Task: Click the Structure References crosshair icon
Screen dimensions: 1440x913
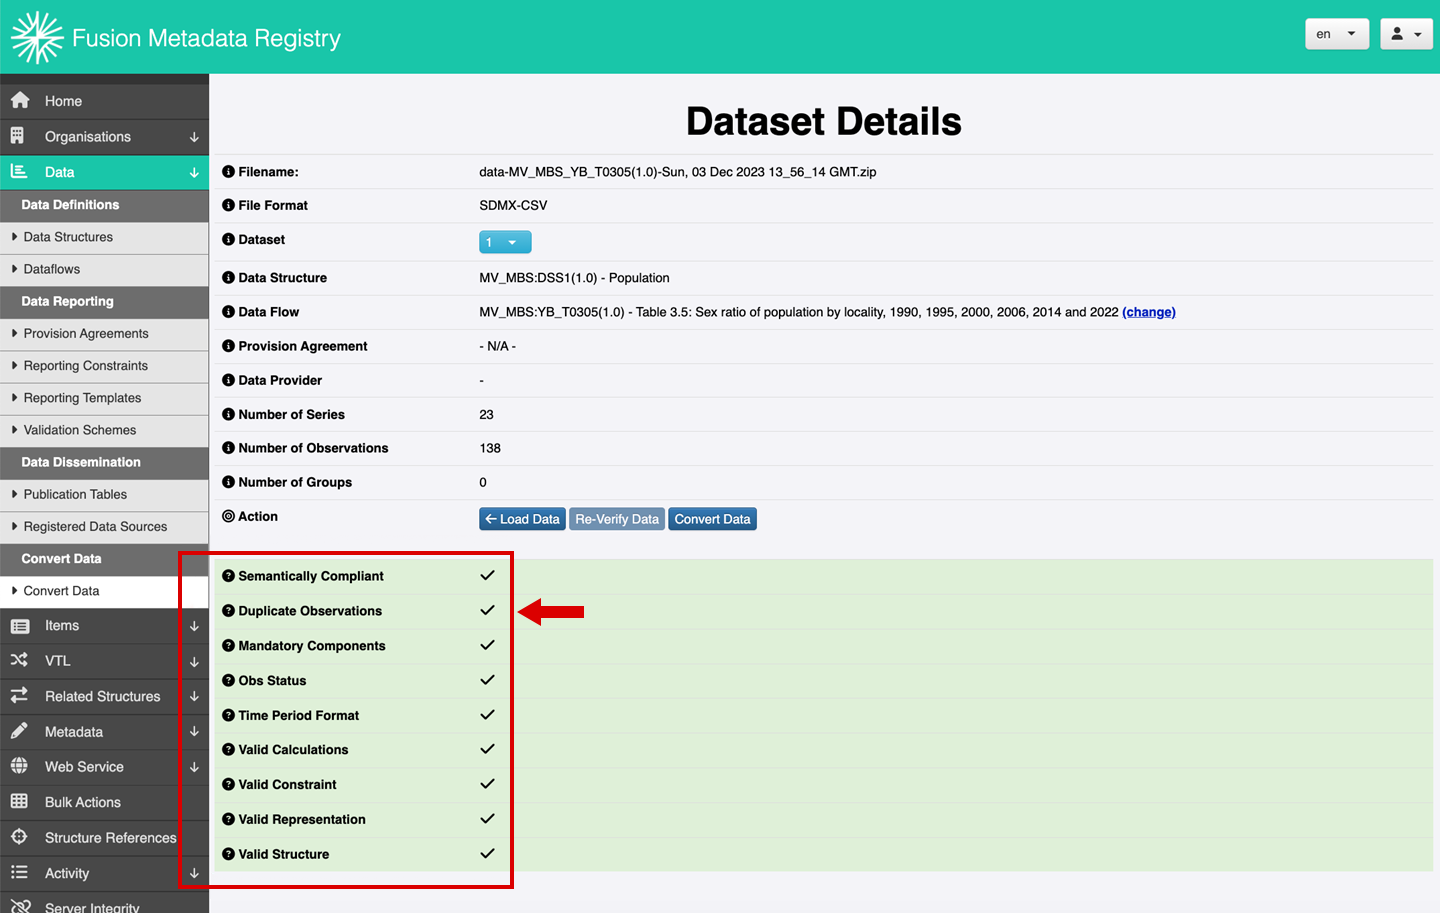Action: point(19,837)
